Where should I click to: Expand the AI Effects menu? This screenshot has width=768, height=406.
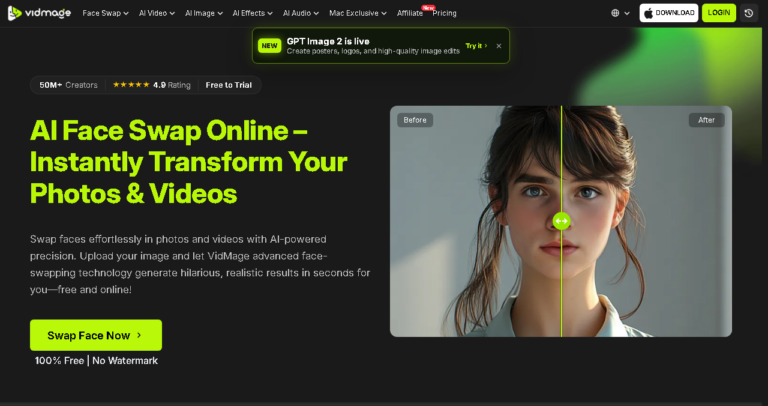click(x=253, y=13)
